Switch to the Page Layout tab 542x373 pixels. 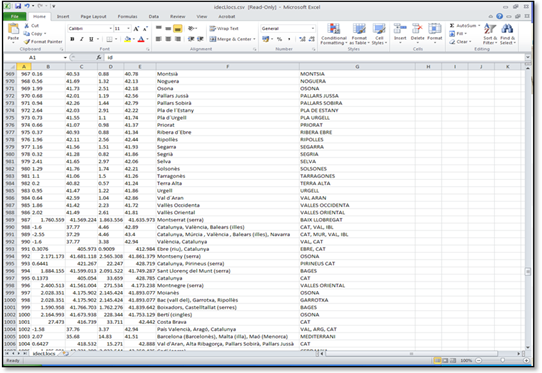pos(93,16)
